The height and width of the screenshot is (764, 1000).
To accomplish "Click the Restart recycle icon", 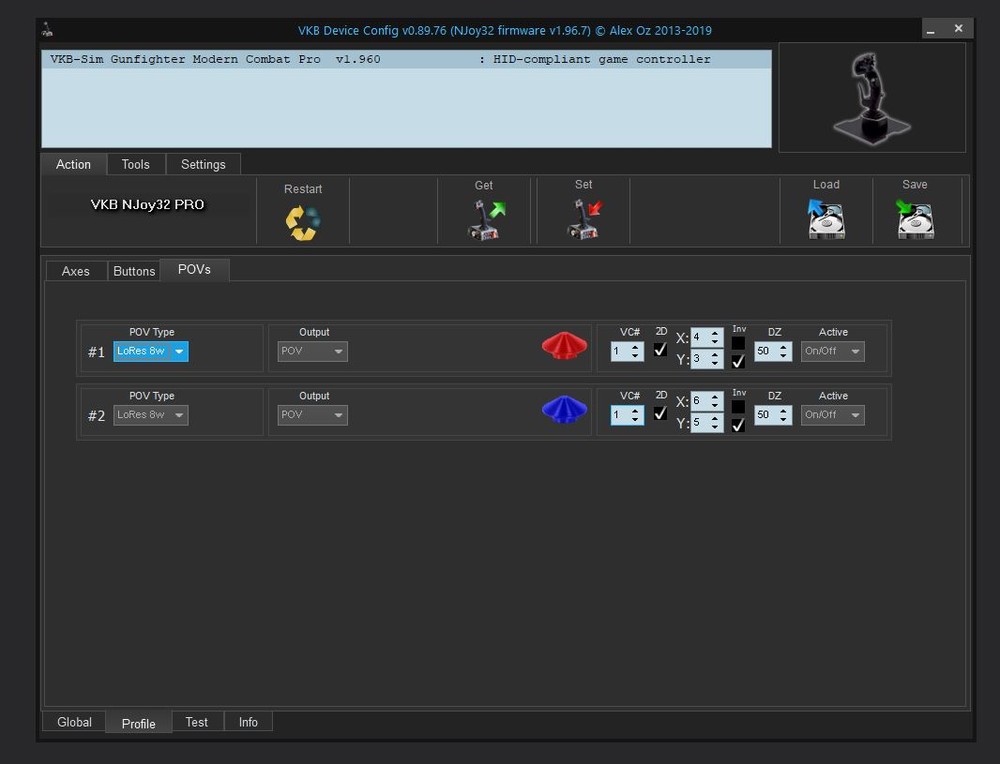I will [303, 223].
